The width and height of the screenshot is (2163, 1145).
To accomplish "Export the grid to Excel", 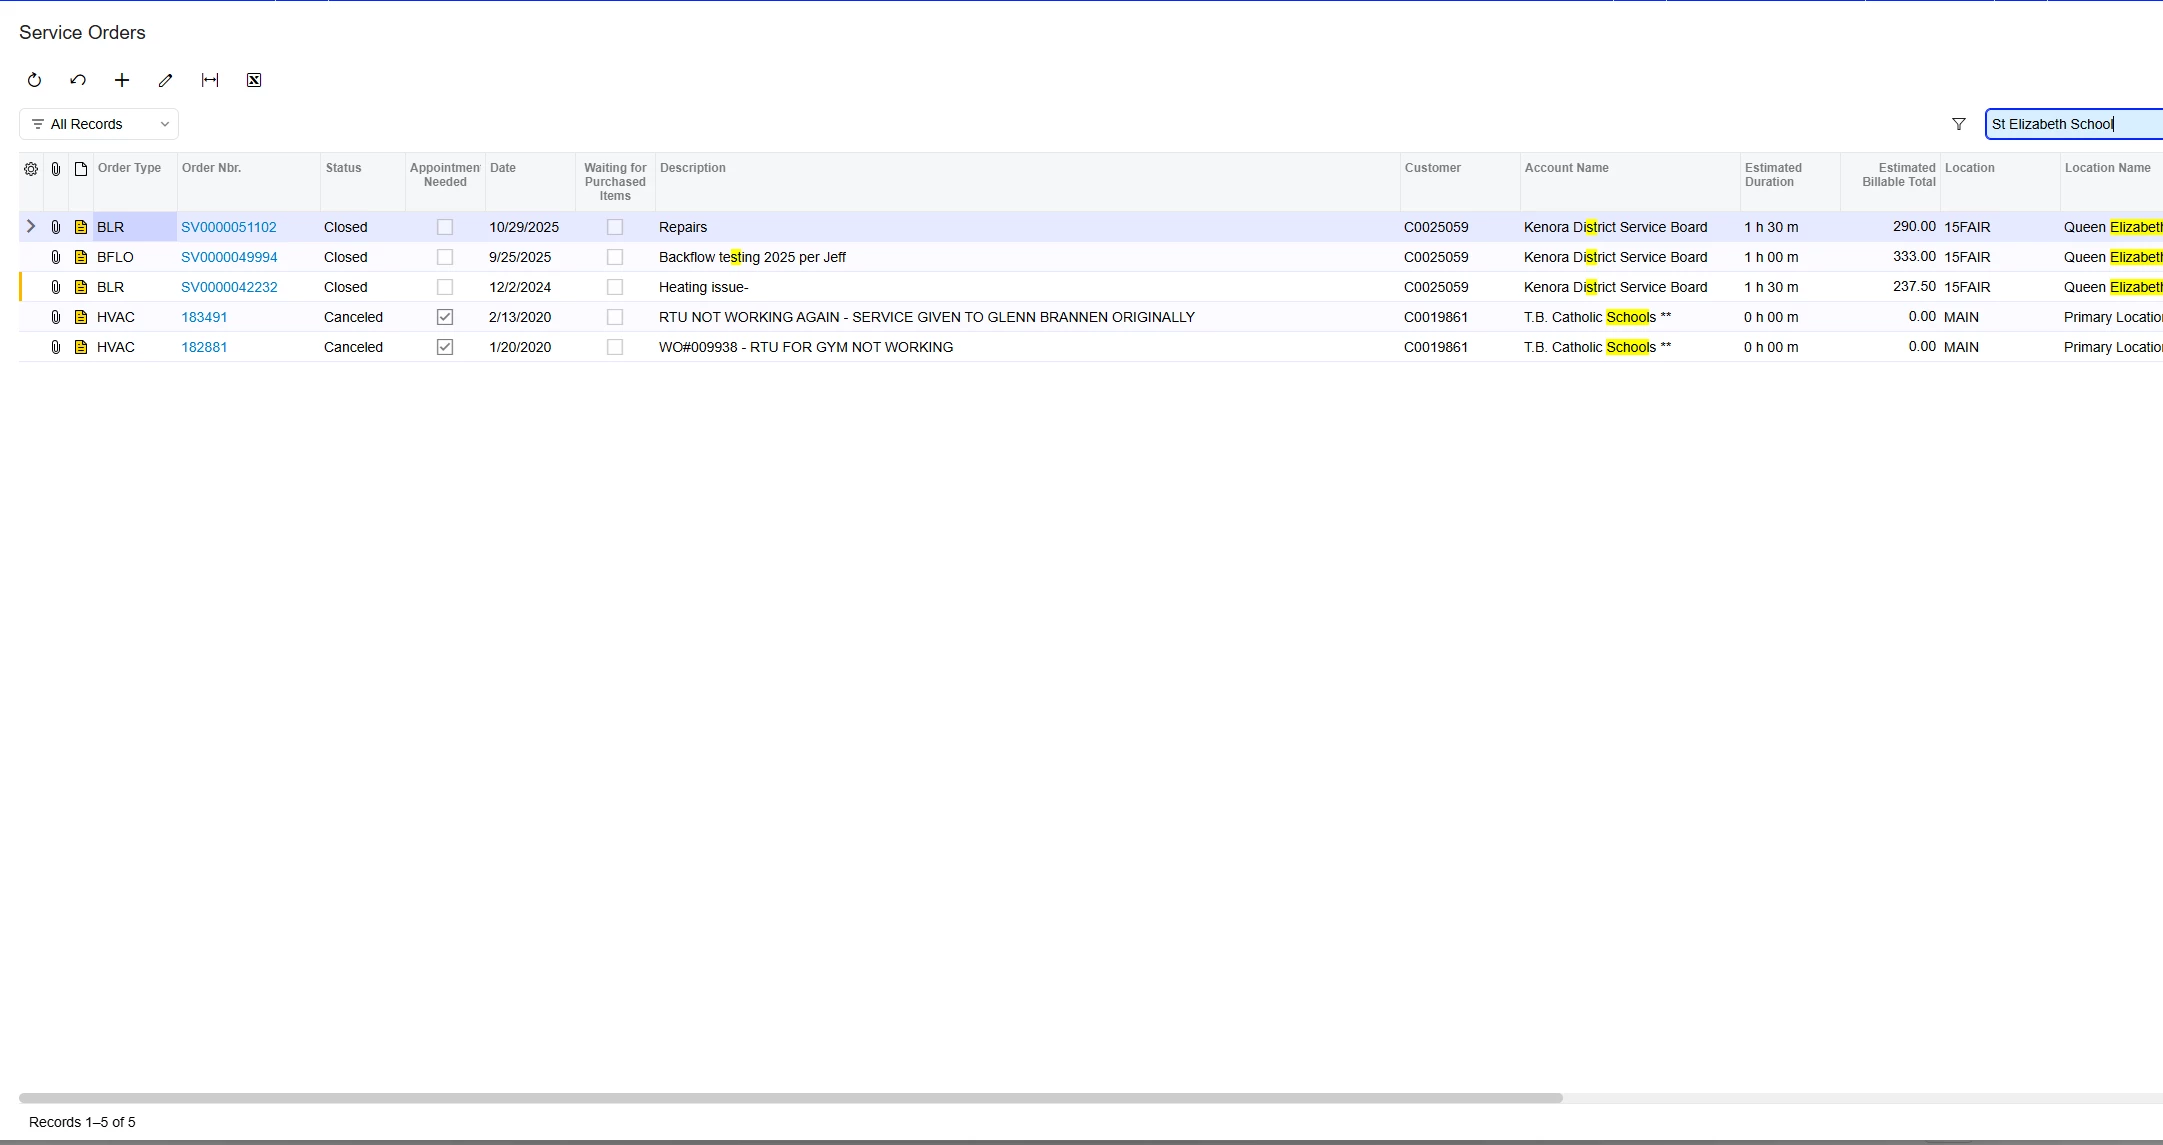I will 254,80.
